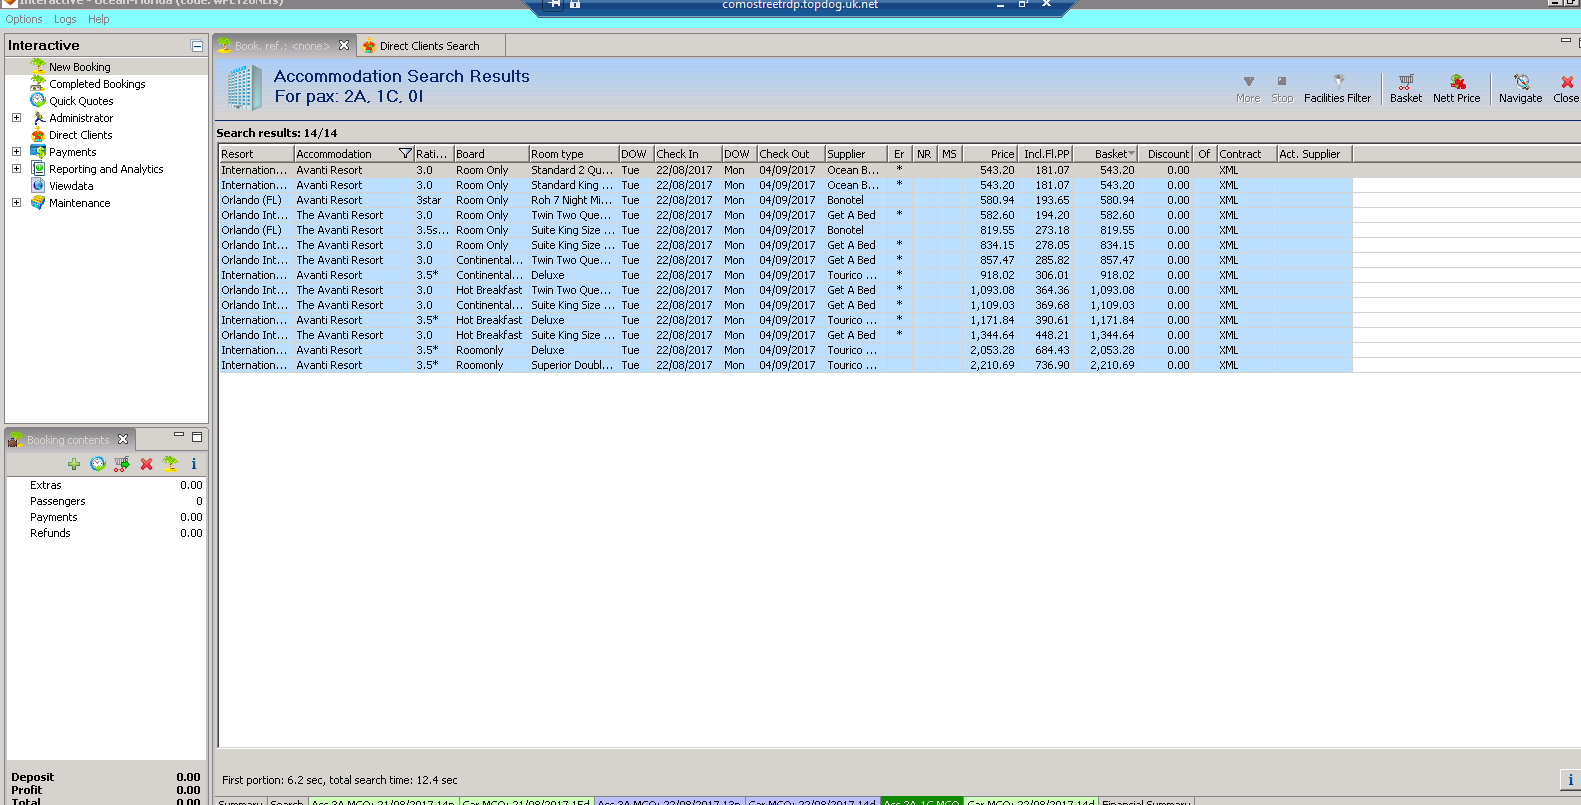Maximize the Booking contents panel
Viewport: 1581px width, 805px height.
197,437
